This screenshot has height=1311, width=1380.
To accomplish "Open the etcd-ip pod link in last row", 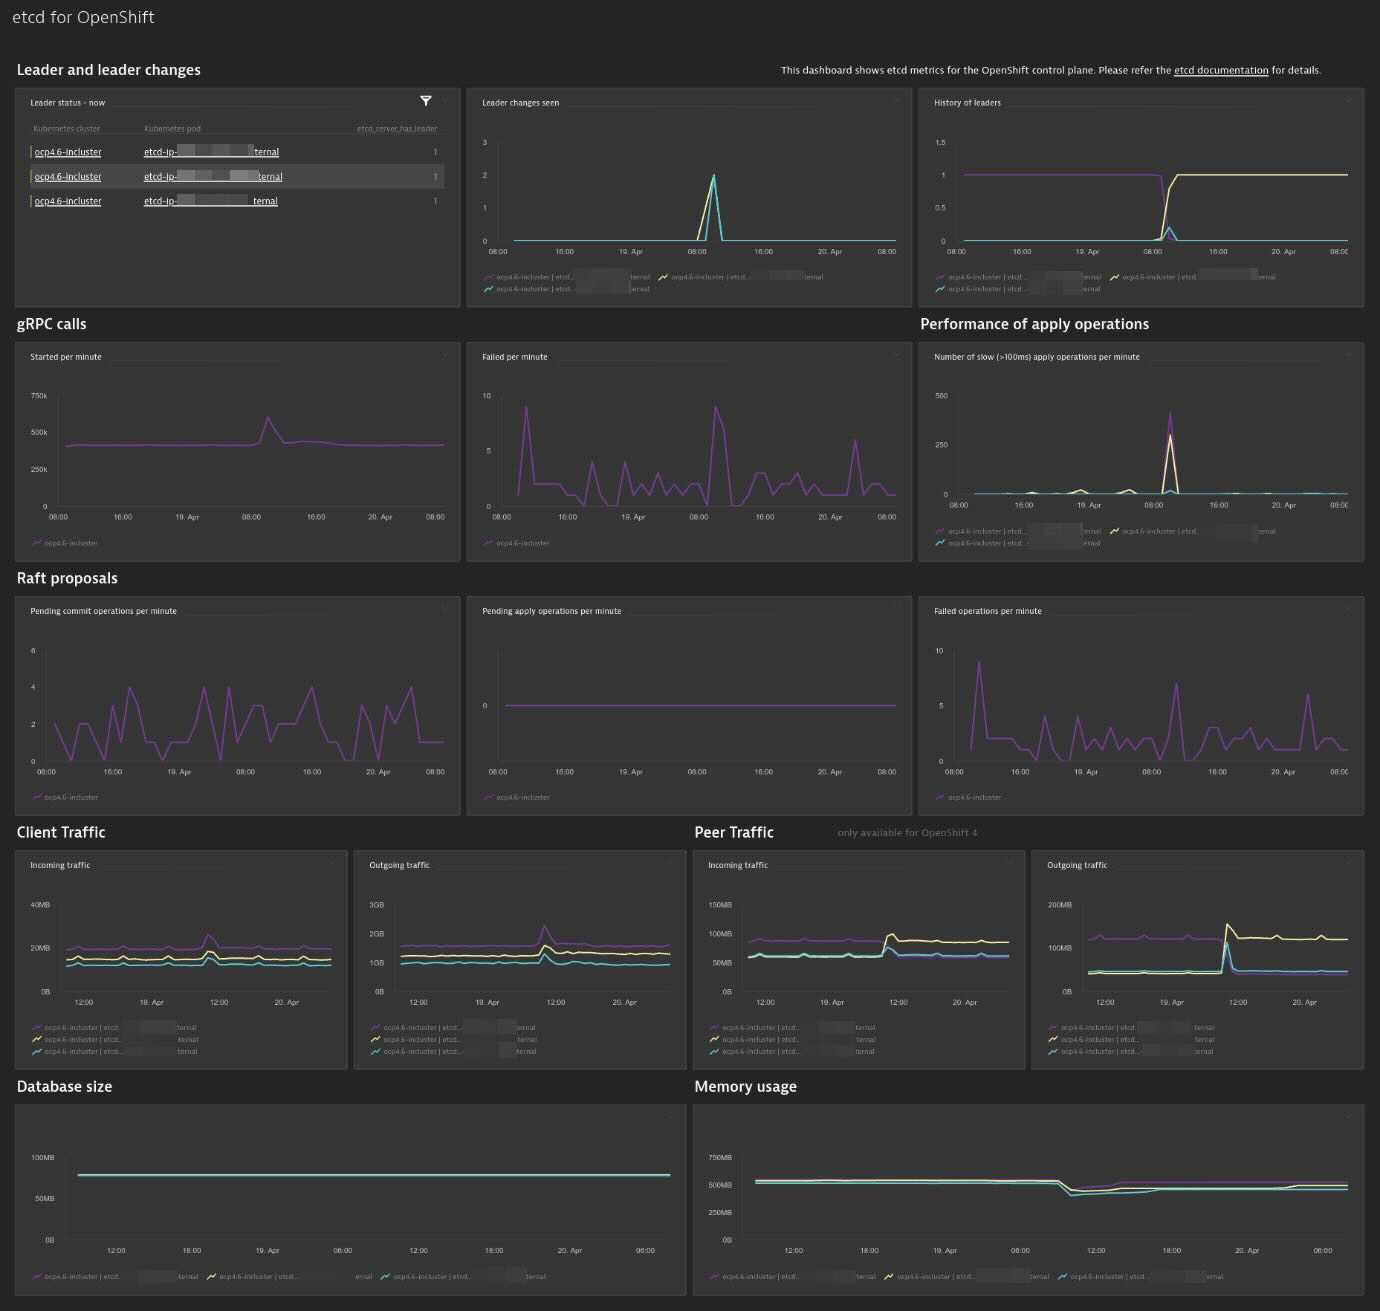I will tap(211, 201).
